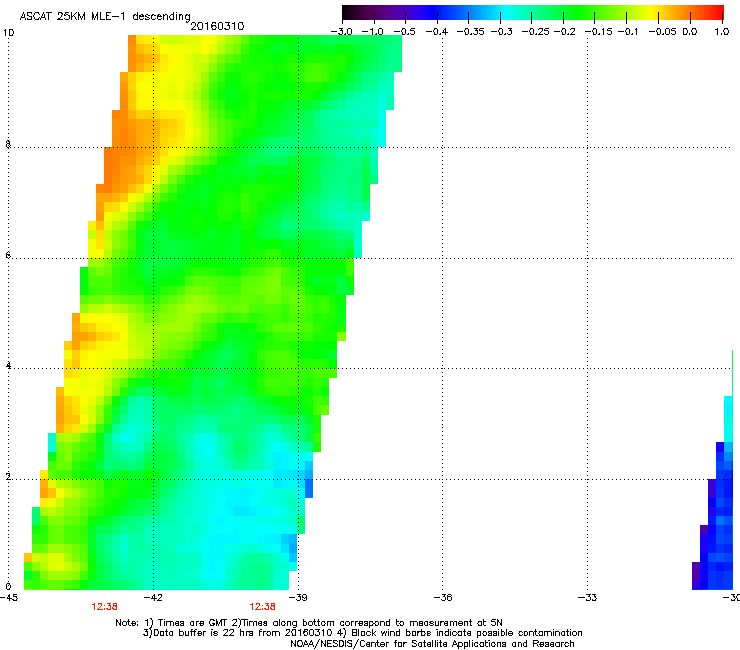
Task: Click the color bar label -0.5
Action: click(404, 32)
